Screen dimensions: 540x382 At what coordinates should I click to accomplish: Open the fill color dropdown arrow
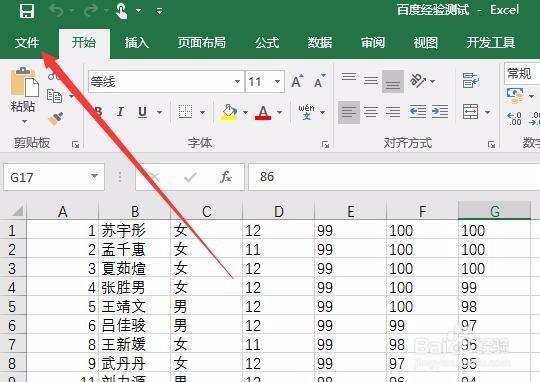(245, 112)
